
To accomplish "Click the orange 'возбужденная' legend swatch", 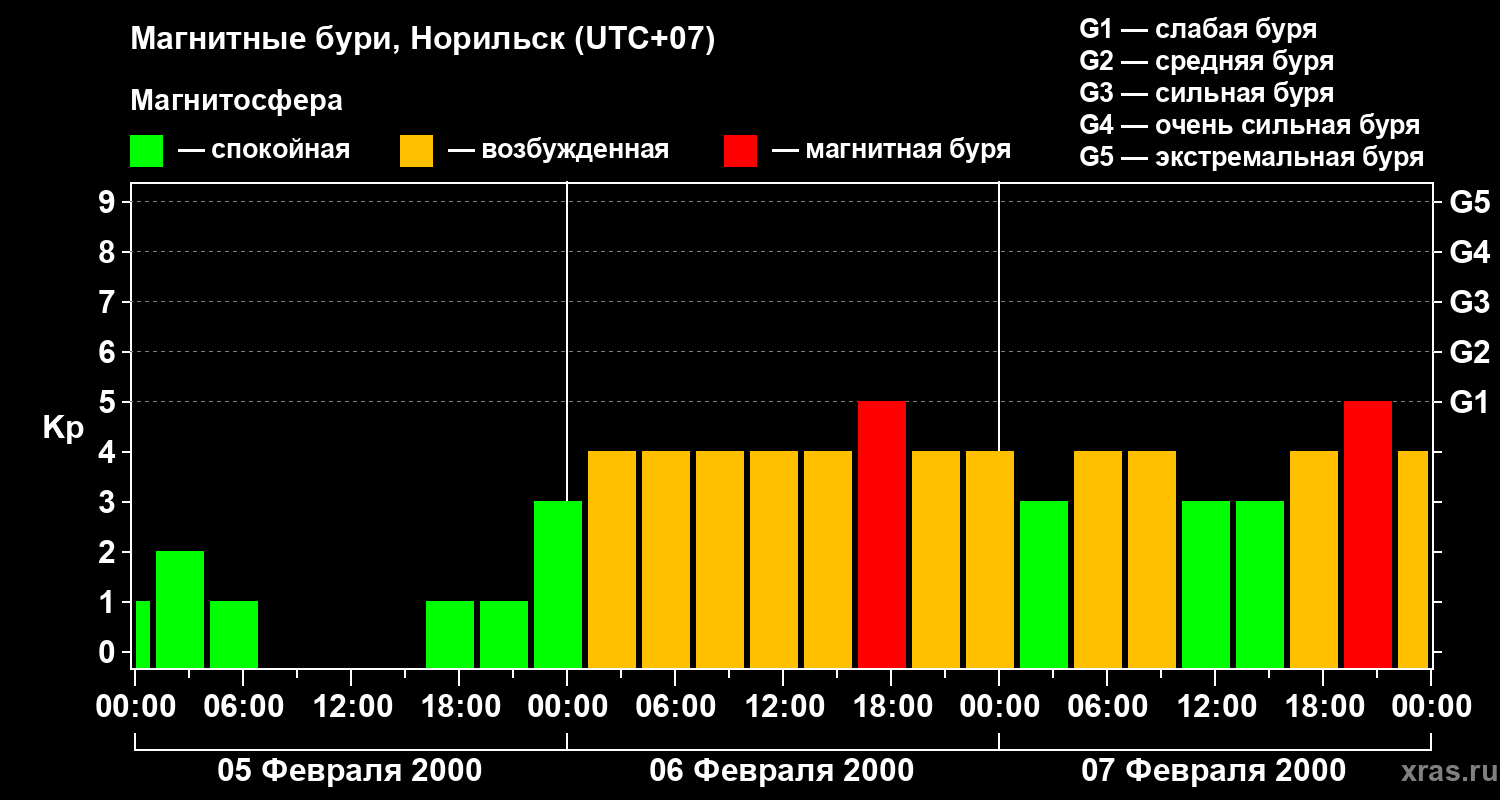I will [416, 151].
